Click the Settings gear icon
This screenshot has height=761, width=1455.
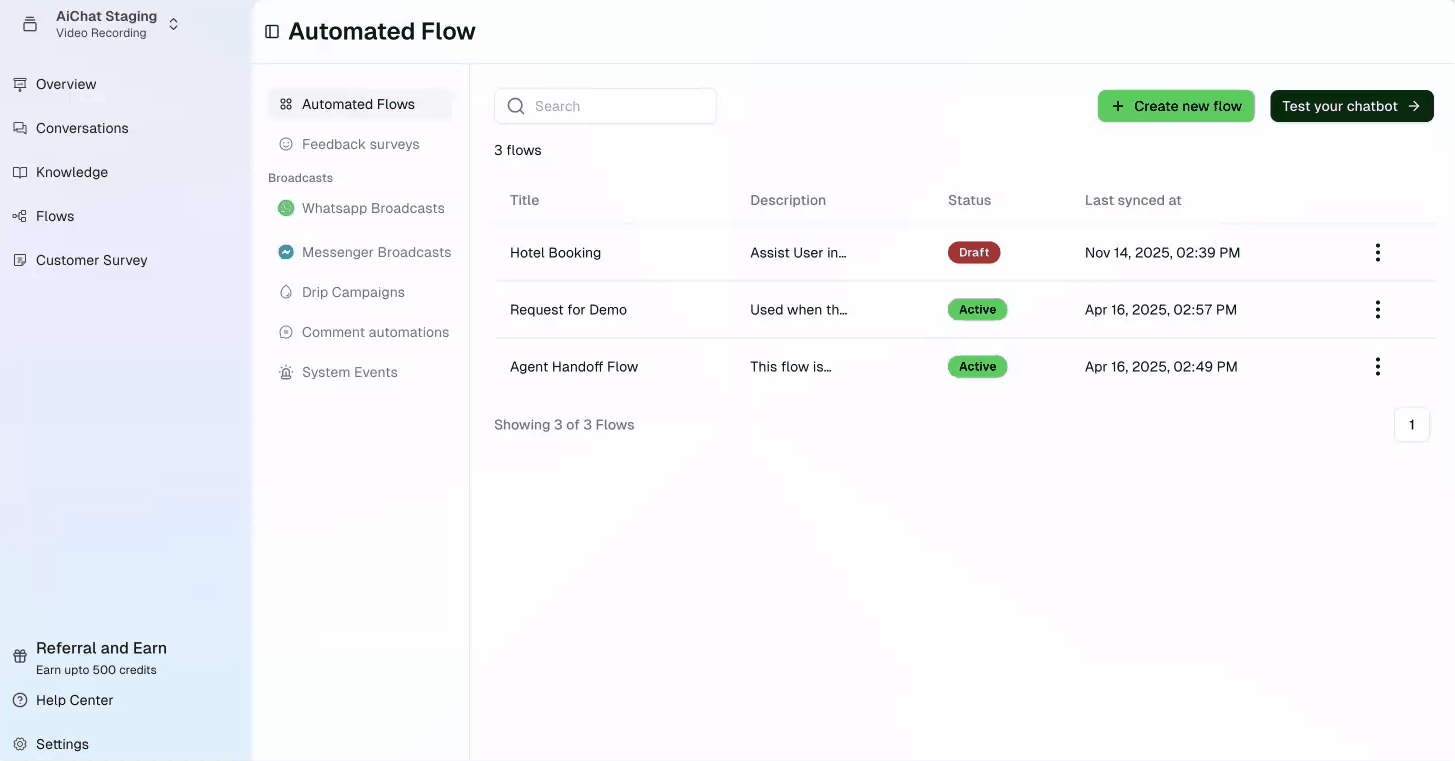pos(20,744)
